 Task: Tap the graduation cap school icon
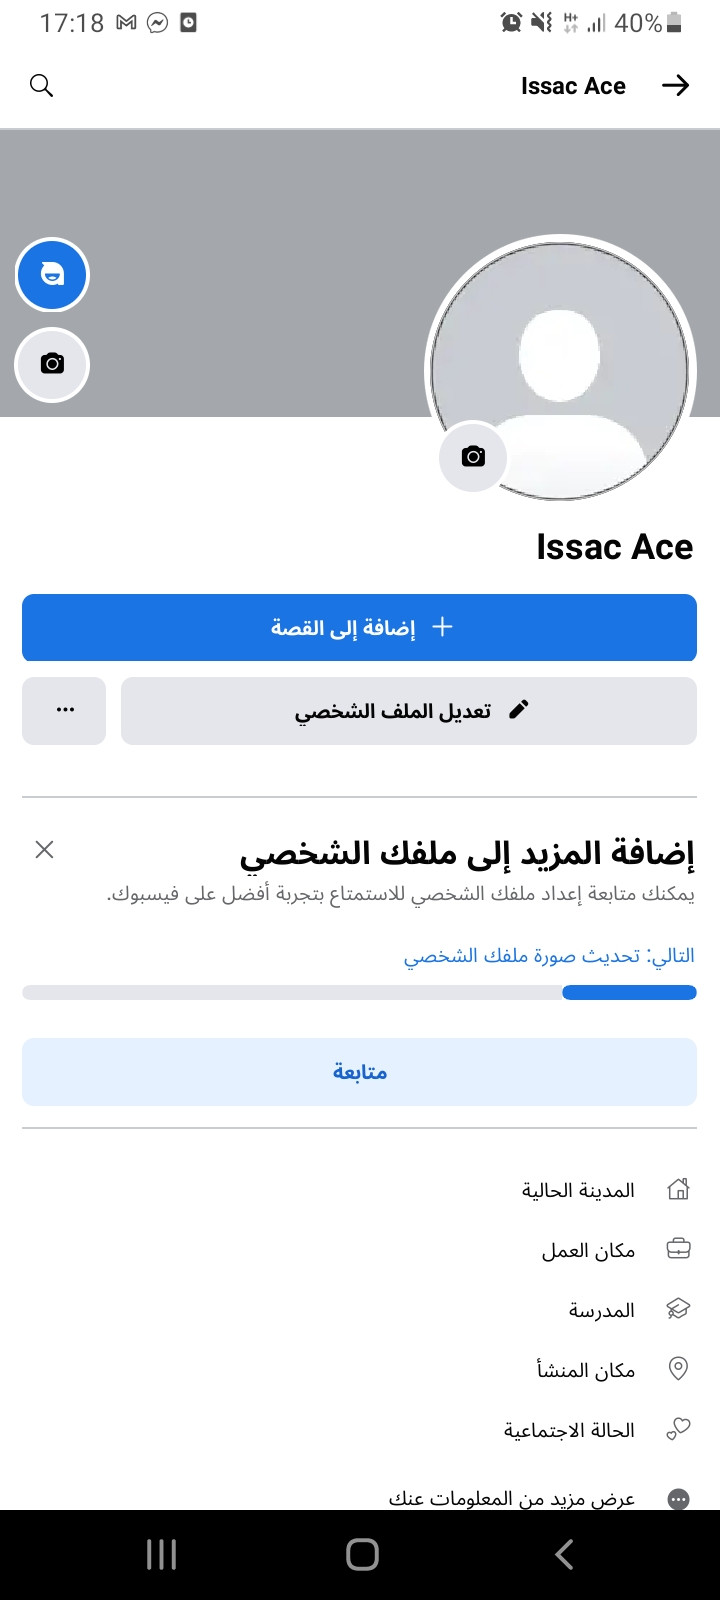(678, 1310)
